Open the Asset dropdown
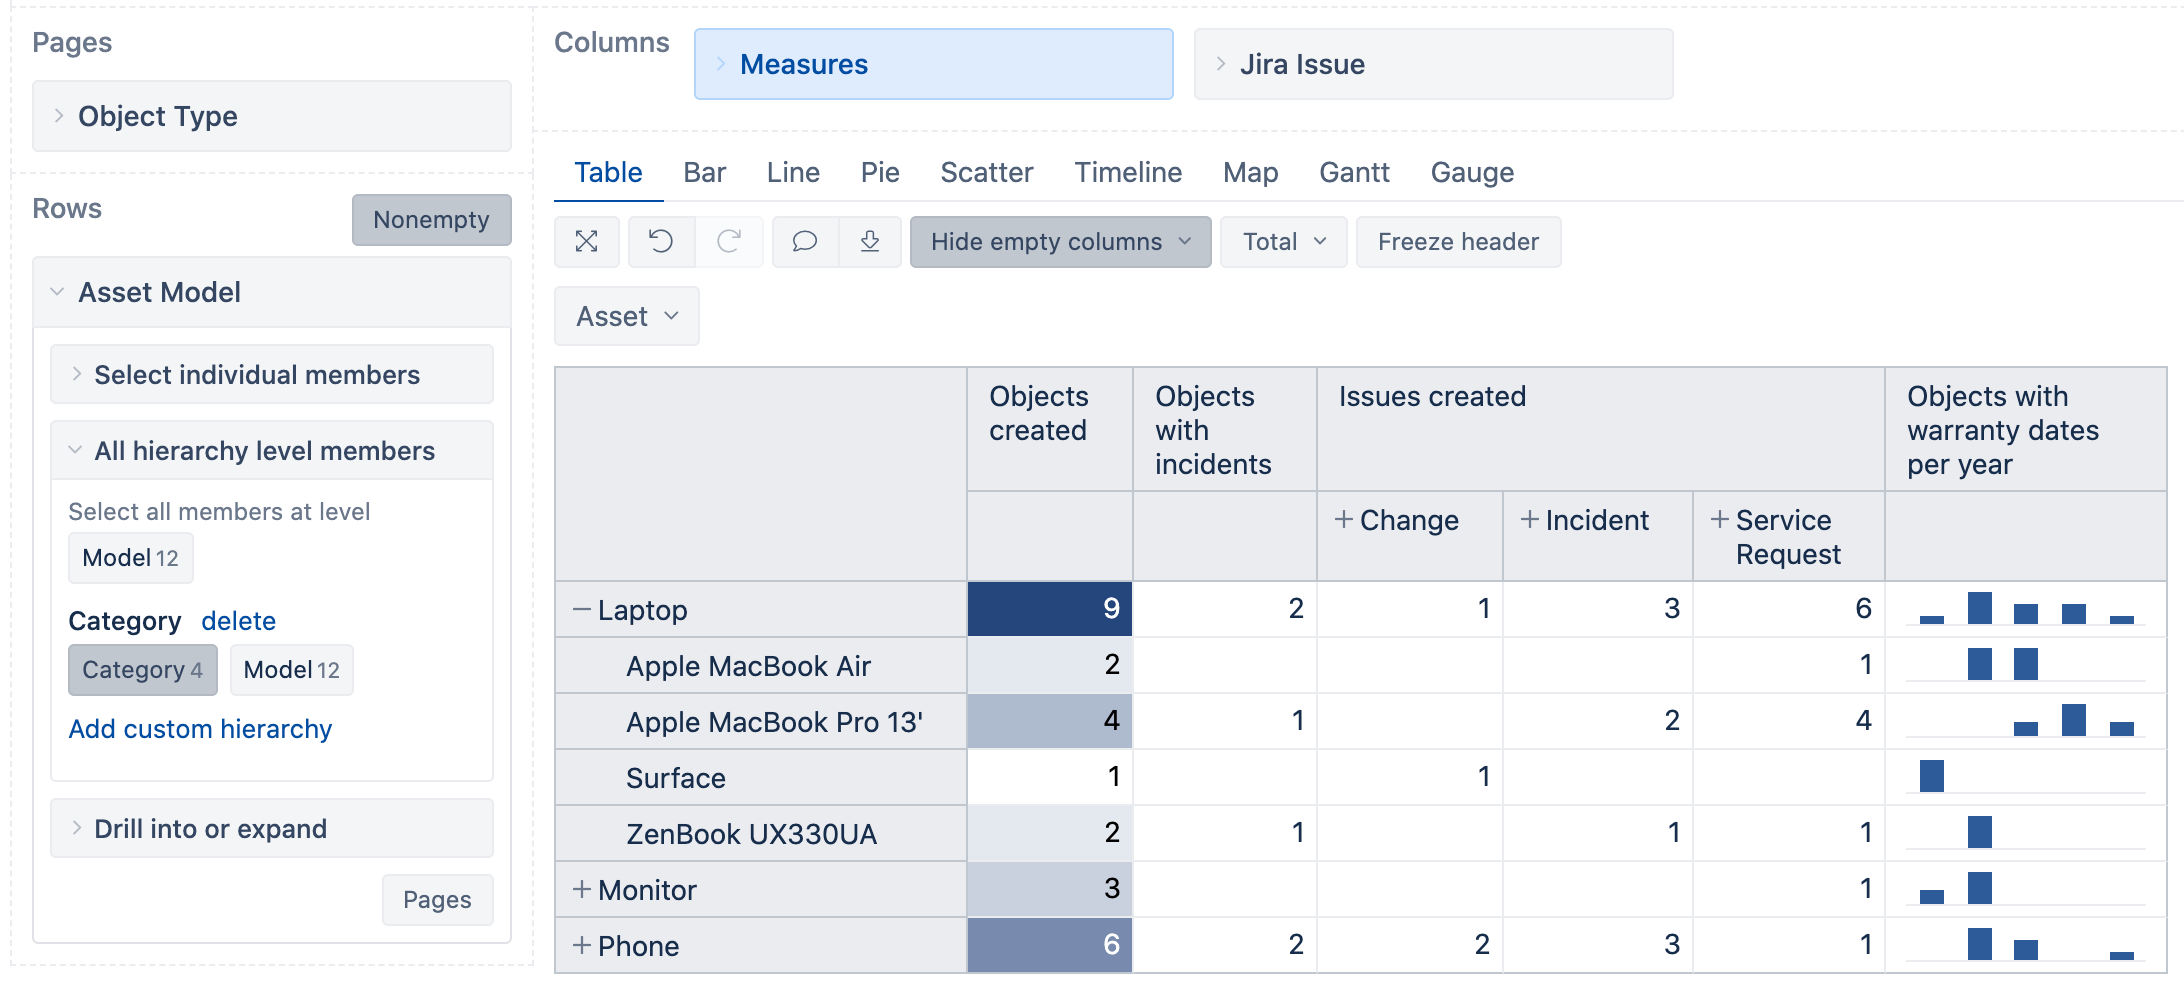 [627, 317]
